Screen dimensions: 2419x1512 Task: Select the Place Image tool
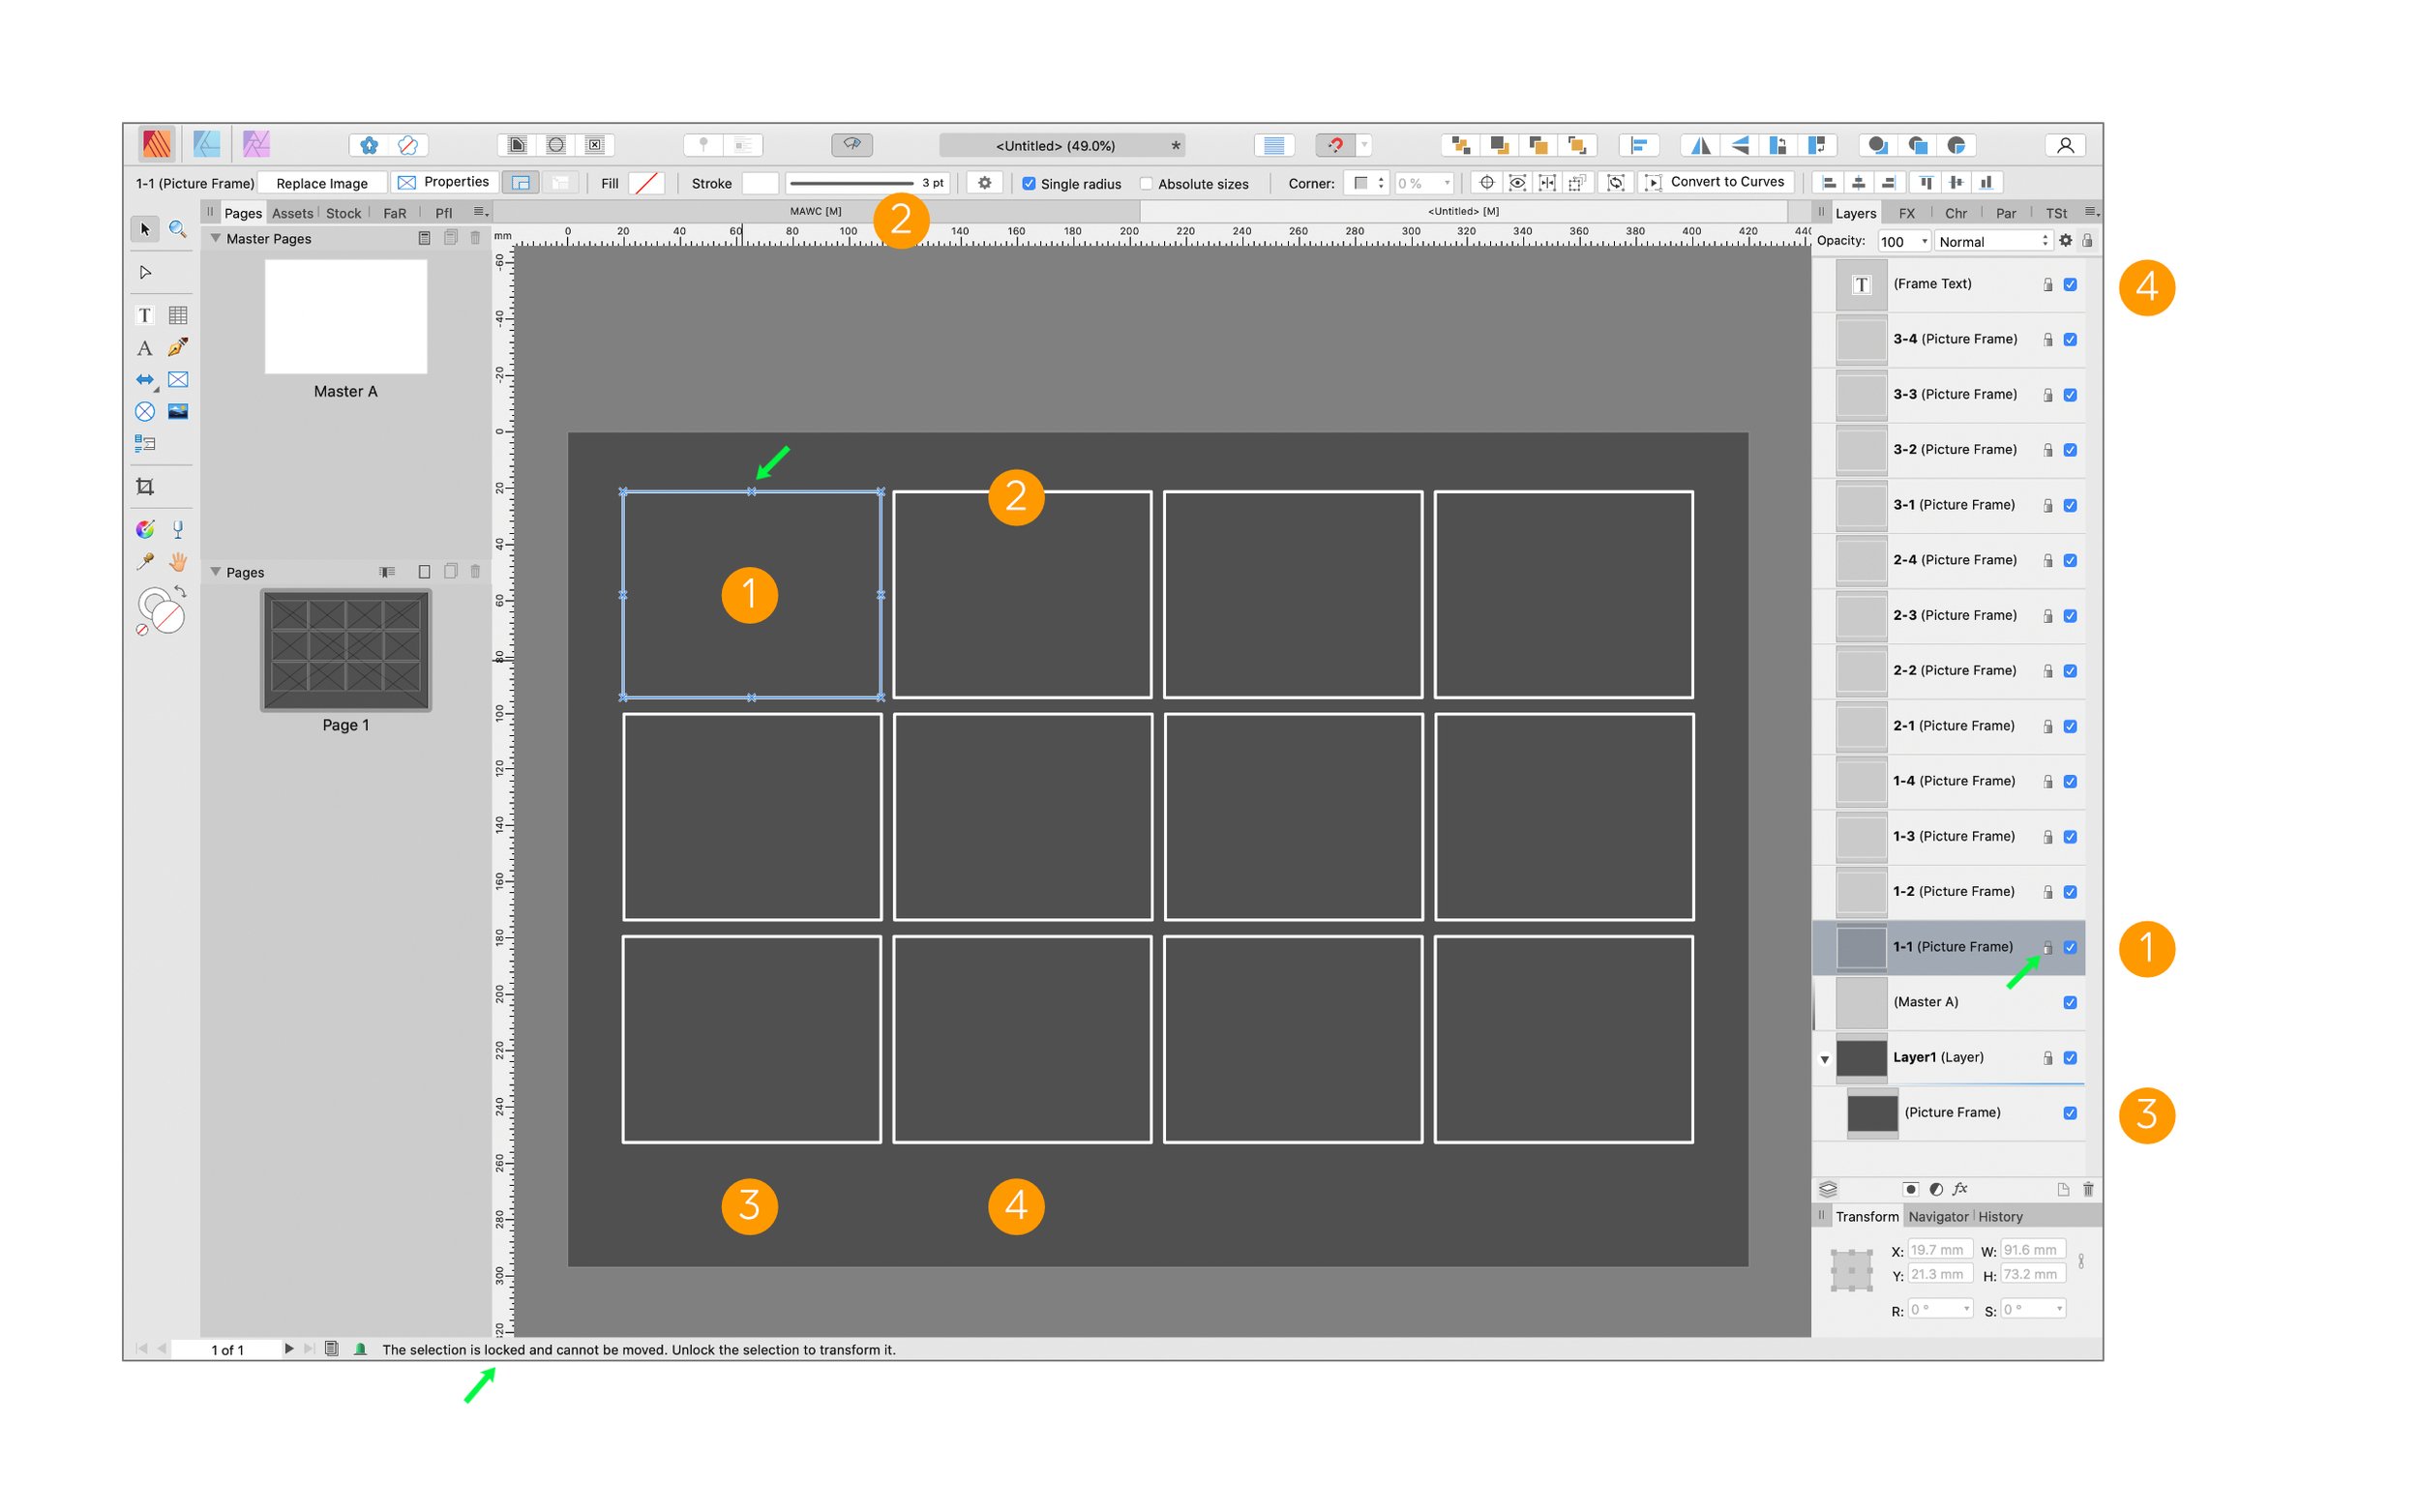178,411
